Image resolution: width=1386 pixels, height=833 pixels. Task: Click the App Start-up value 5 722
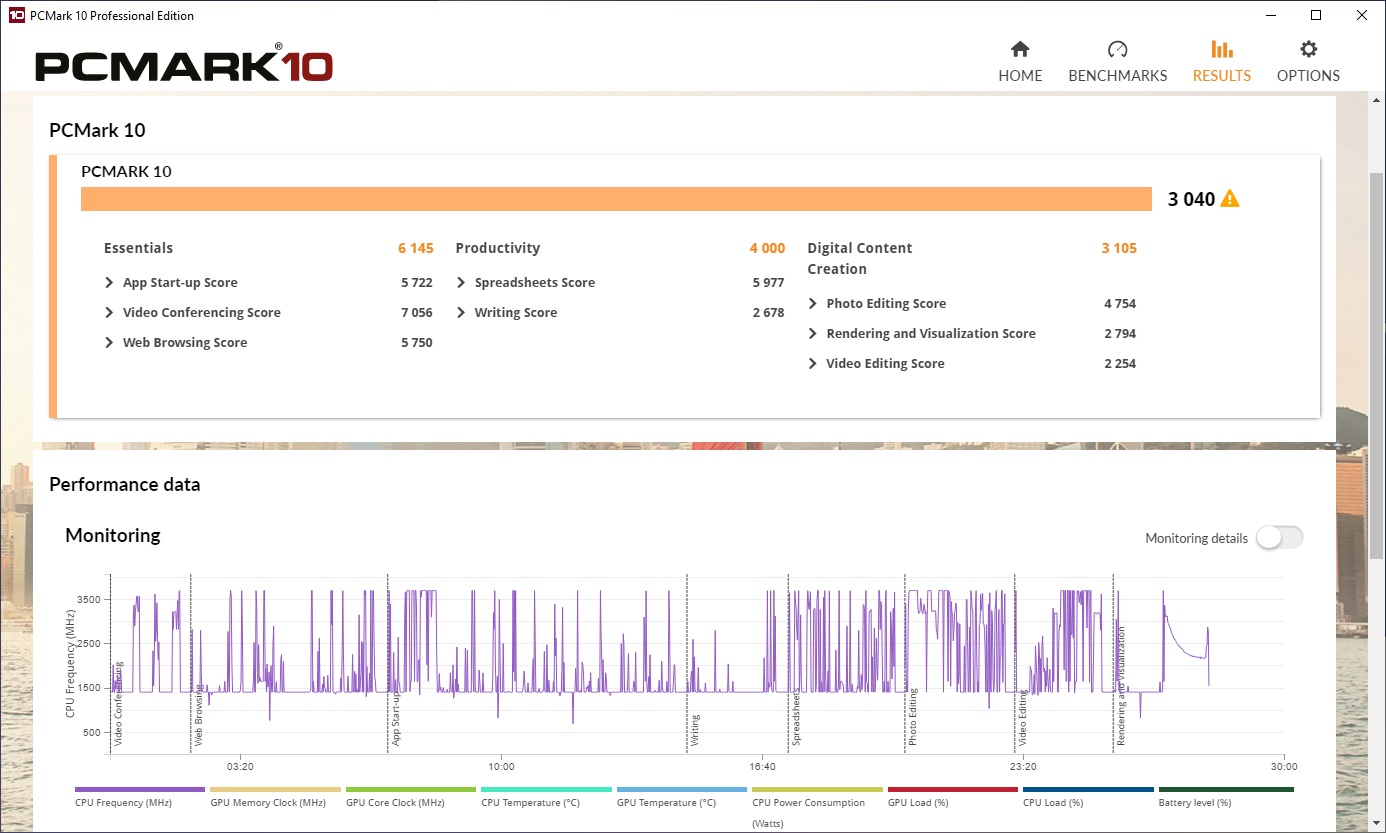[417, 283]
